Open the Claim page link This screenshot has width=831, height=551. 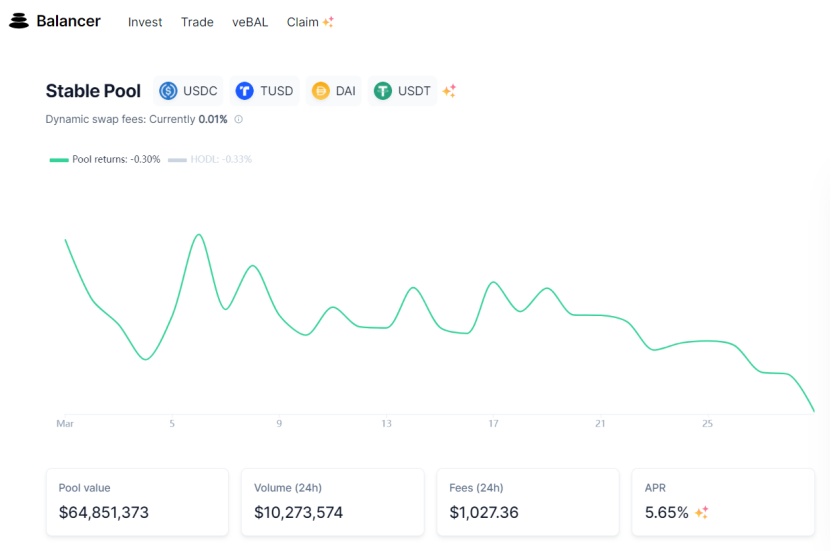303,22
